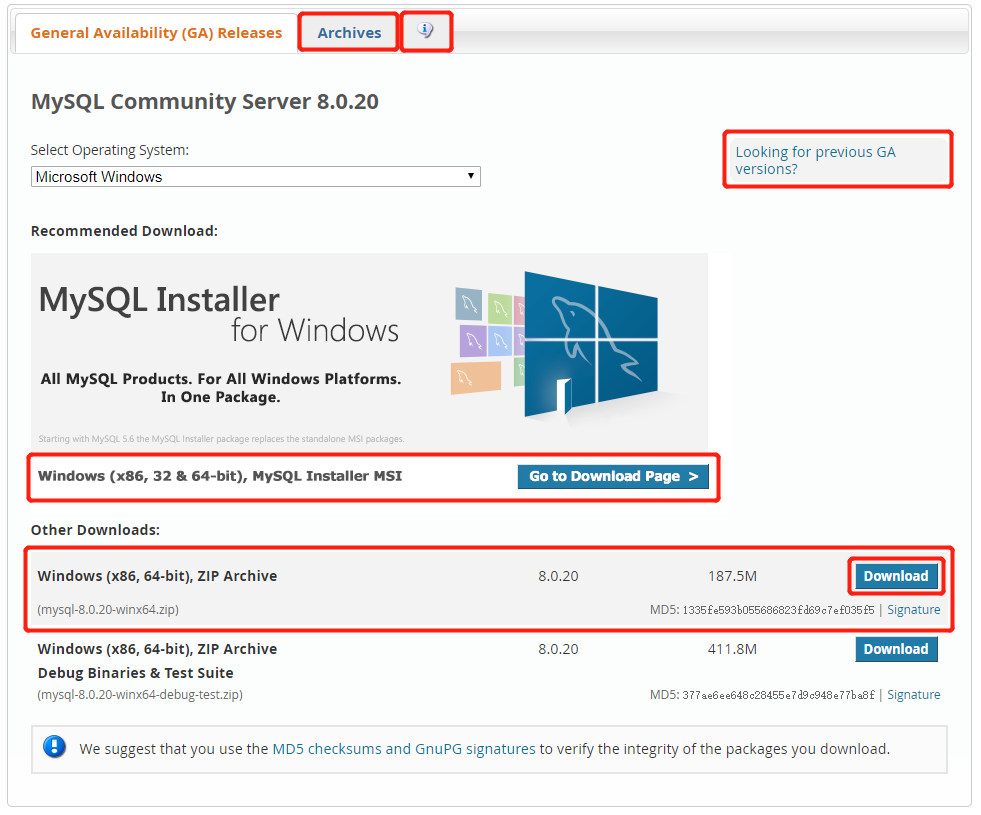Viewport: 981px width, 815px height.
Task: Click the 411.8M file size value
Action: [732, 649]
